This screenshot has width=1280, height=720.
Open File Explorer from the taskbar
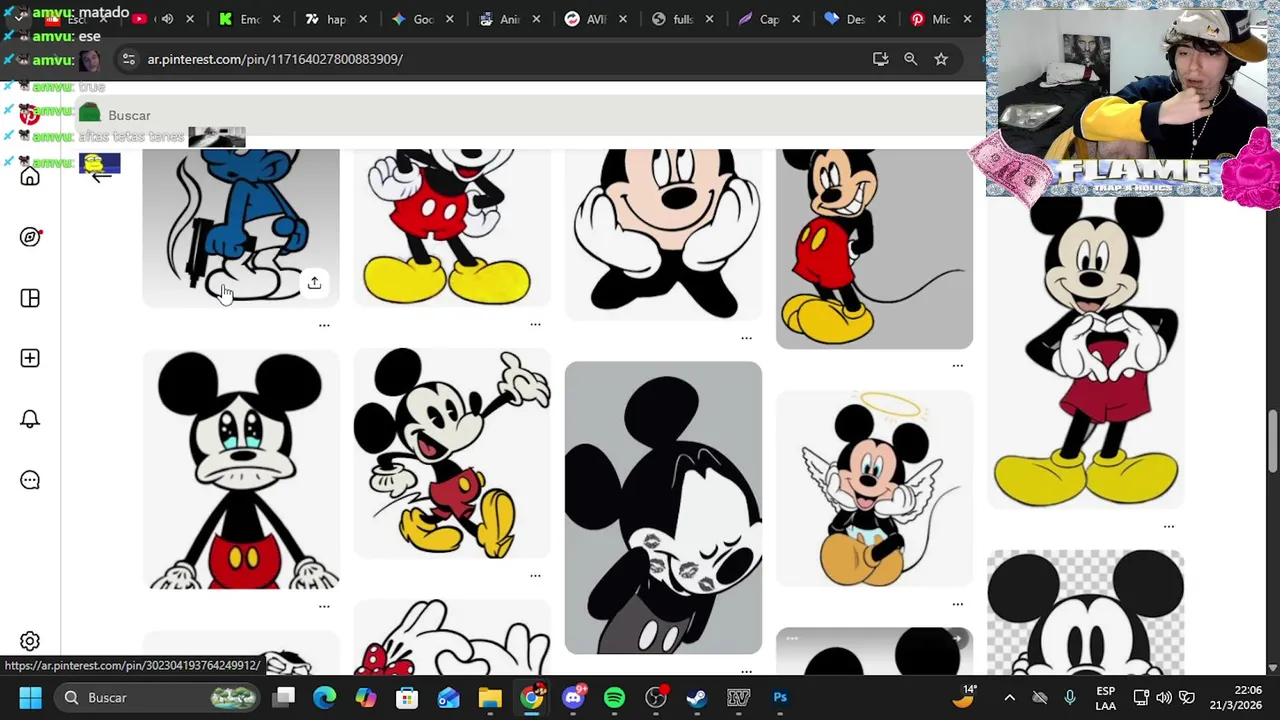490,697
